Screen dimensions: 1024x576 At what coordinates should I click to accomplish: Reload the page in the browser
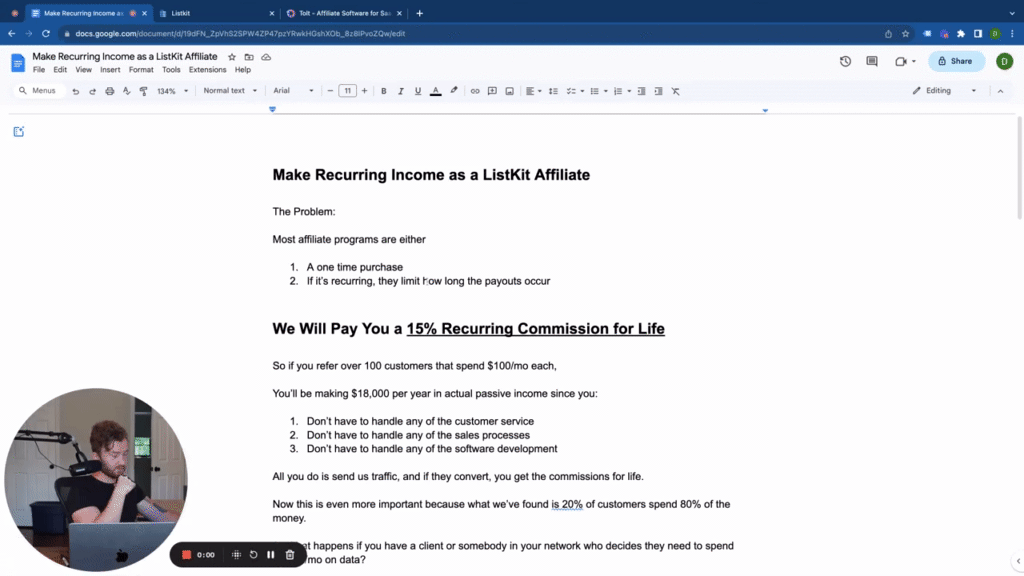[x=46, y=34]
